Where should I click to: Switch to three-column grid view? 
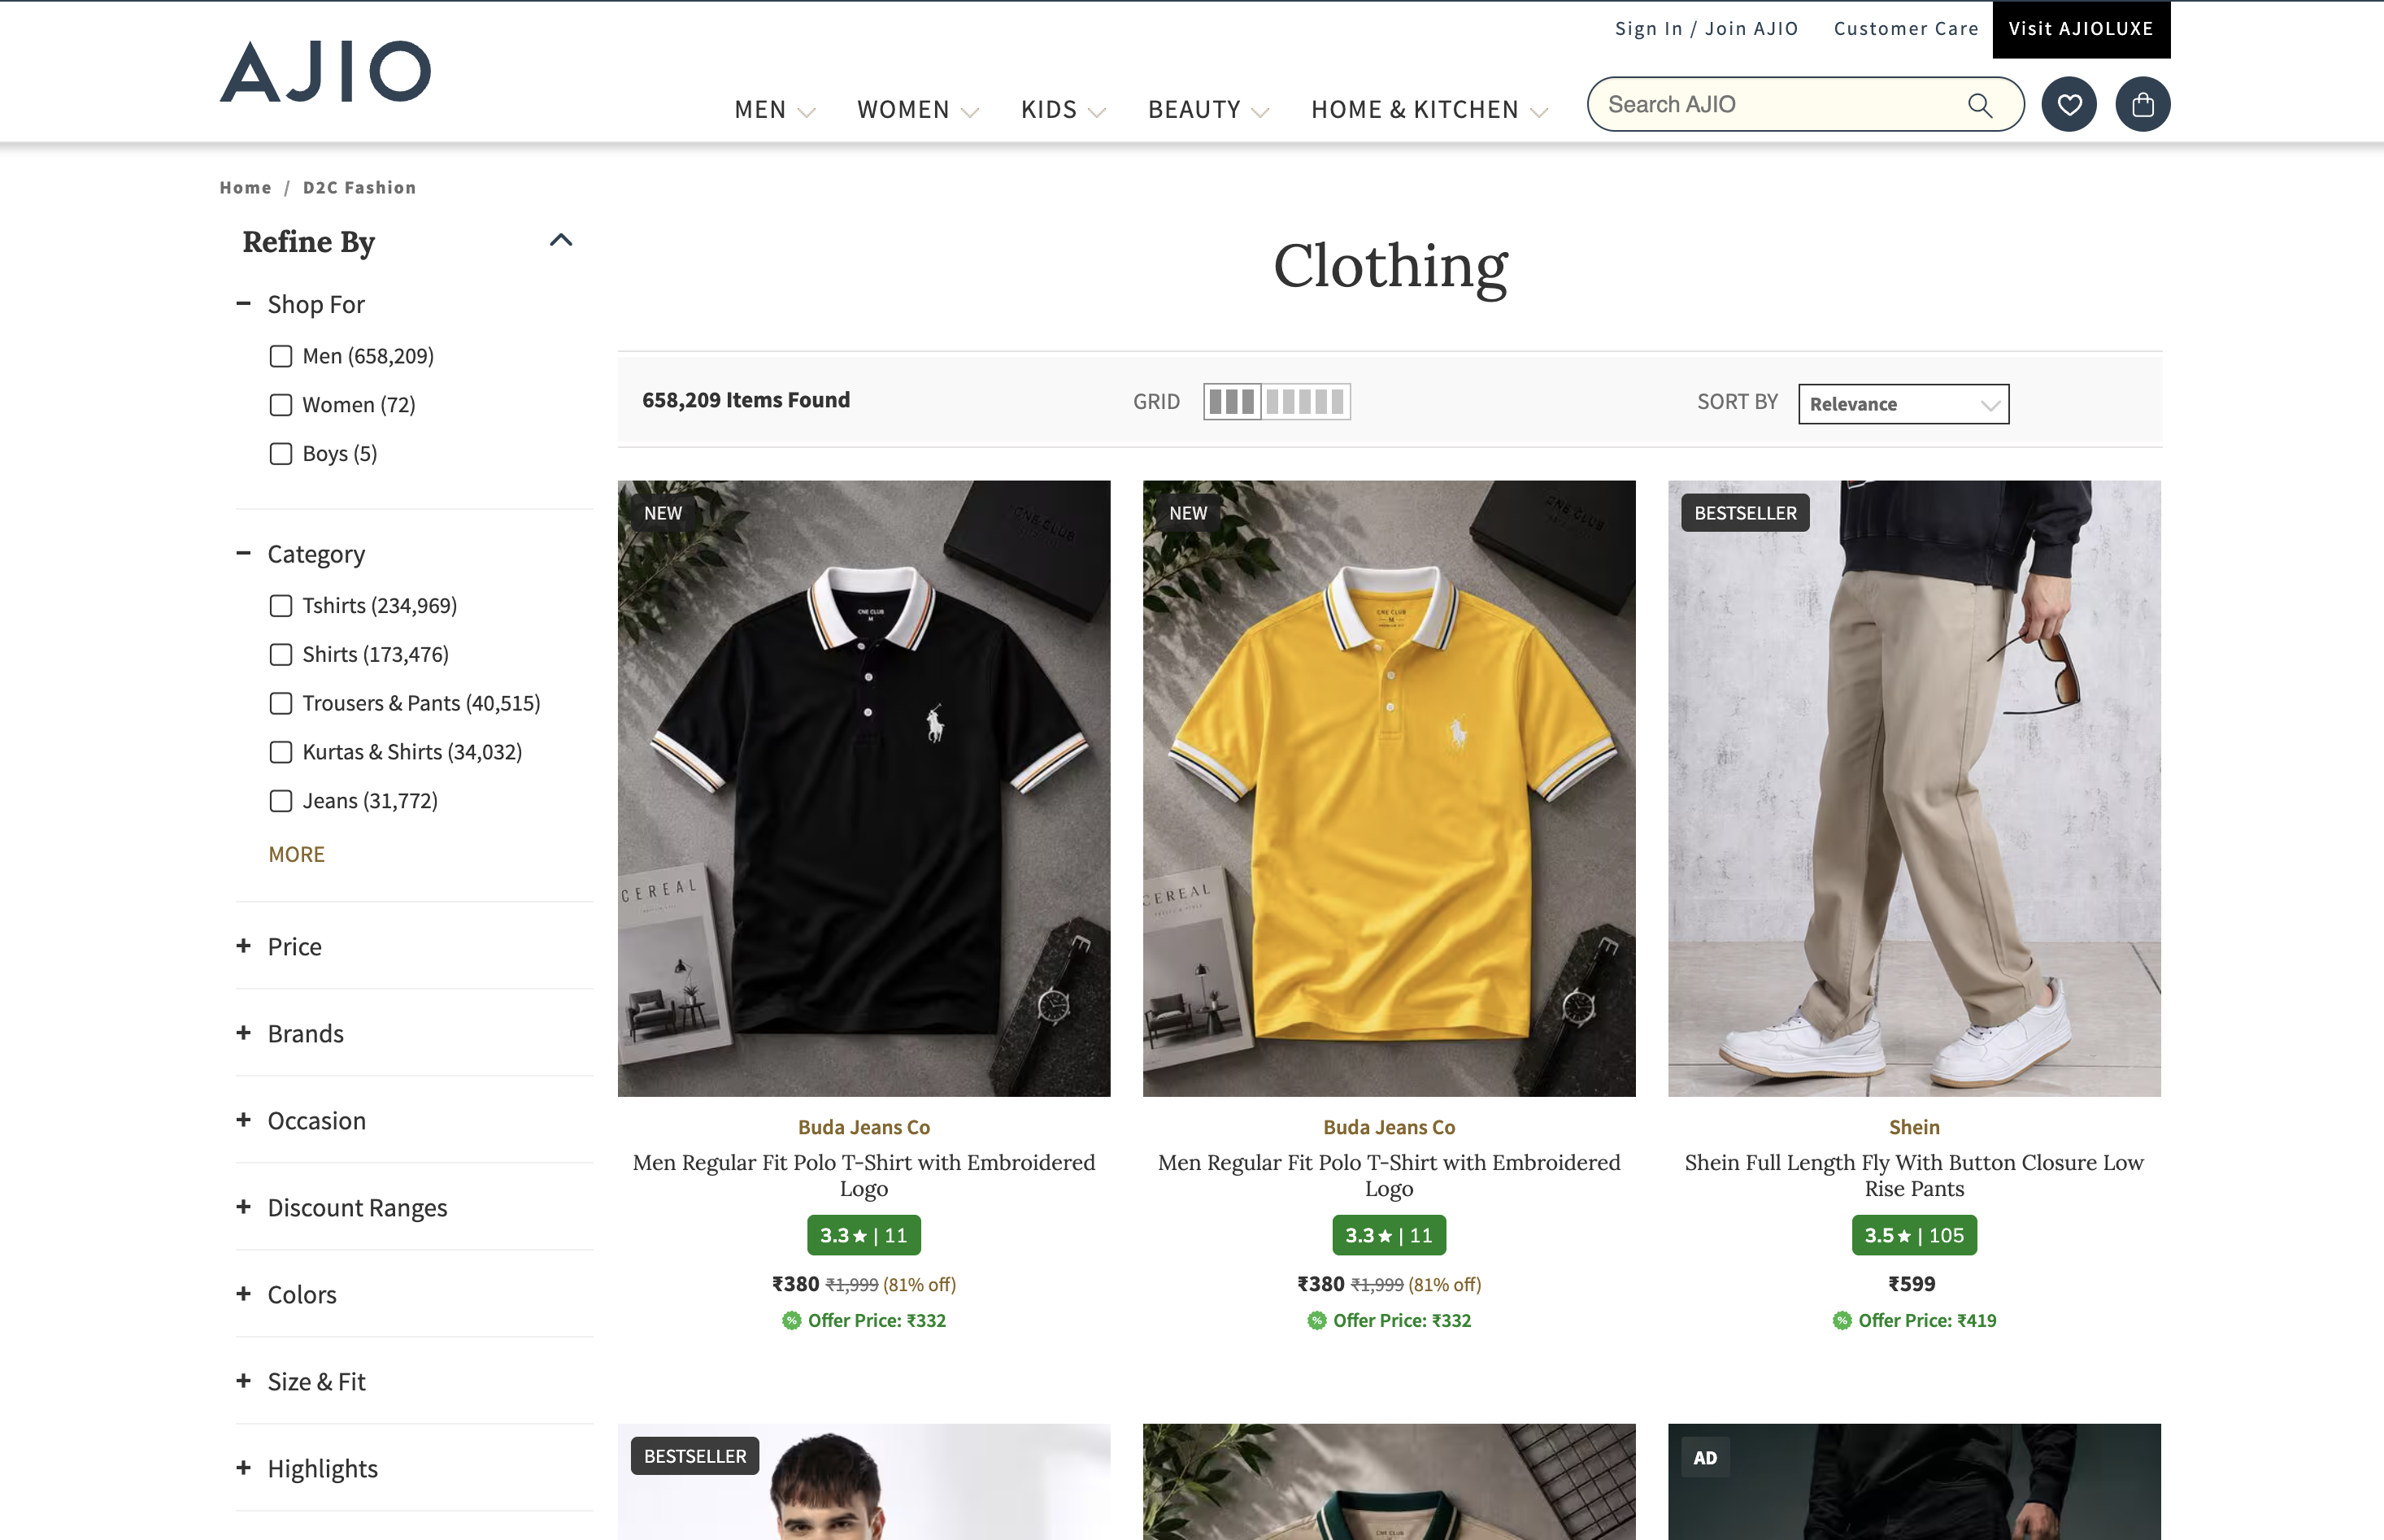point(1232,402)
